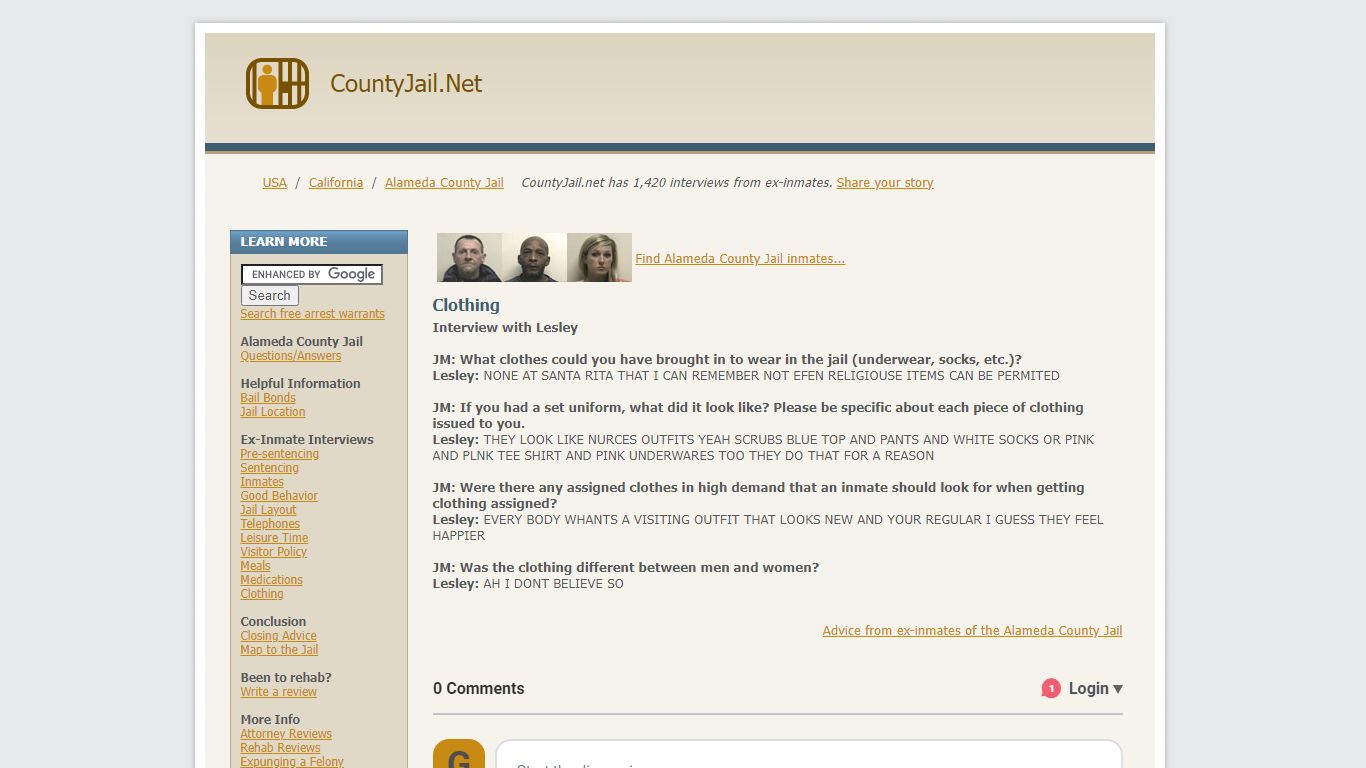The width and height of the screenshot is (1366, 768).
Task: Click the Ex-Inmate Interviews section label
Action: (x=307, y=440)
